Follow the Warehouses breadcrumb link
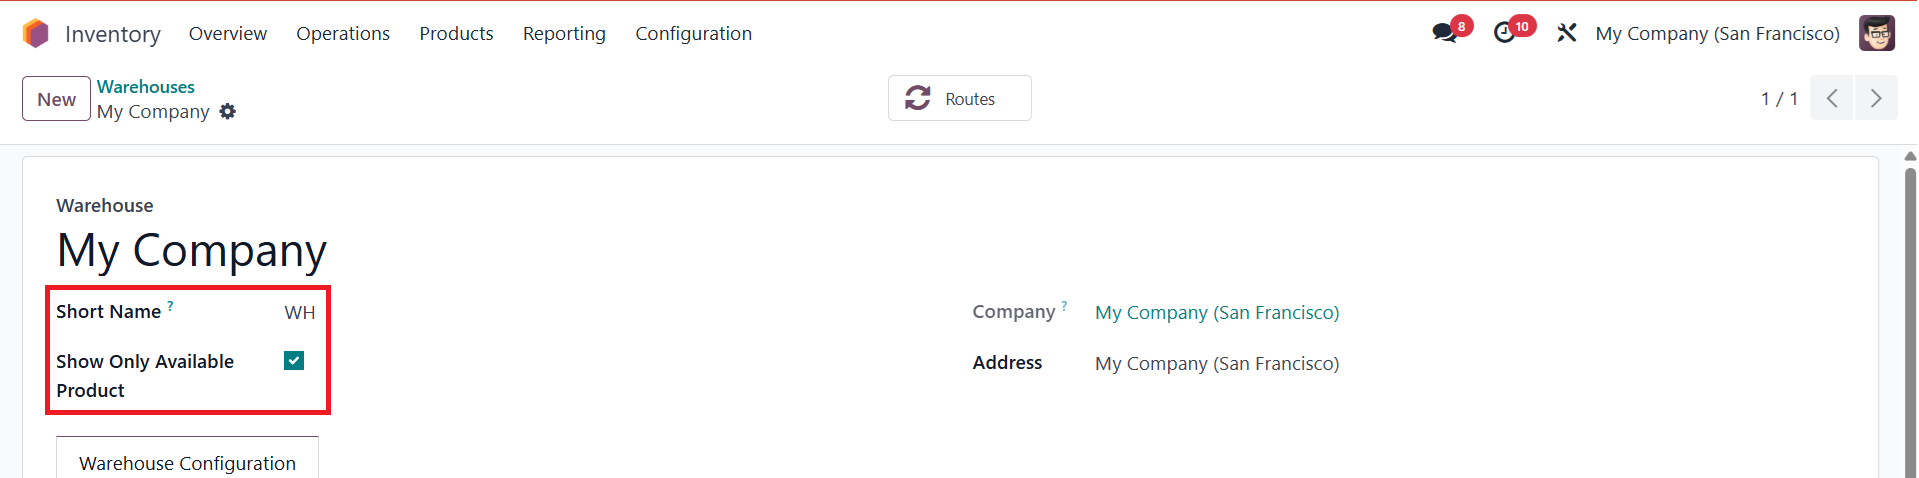The width and height of the screenshot is (1919, 478). click(x=146, y=87)
